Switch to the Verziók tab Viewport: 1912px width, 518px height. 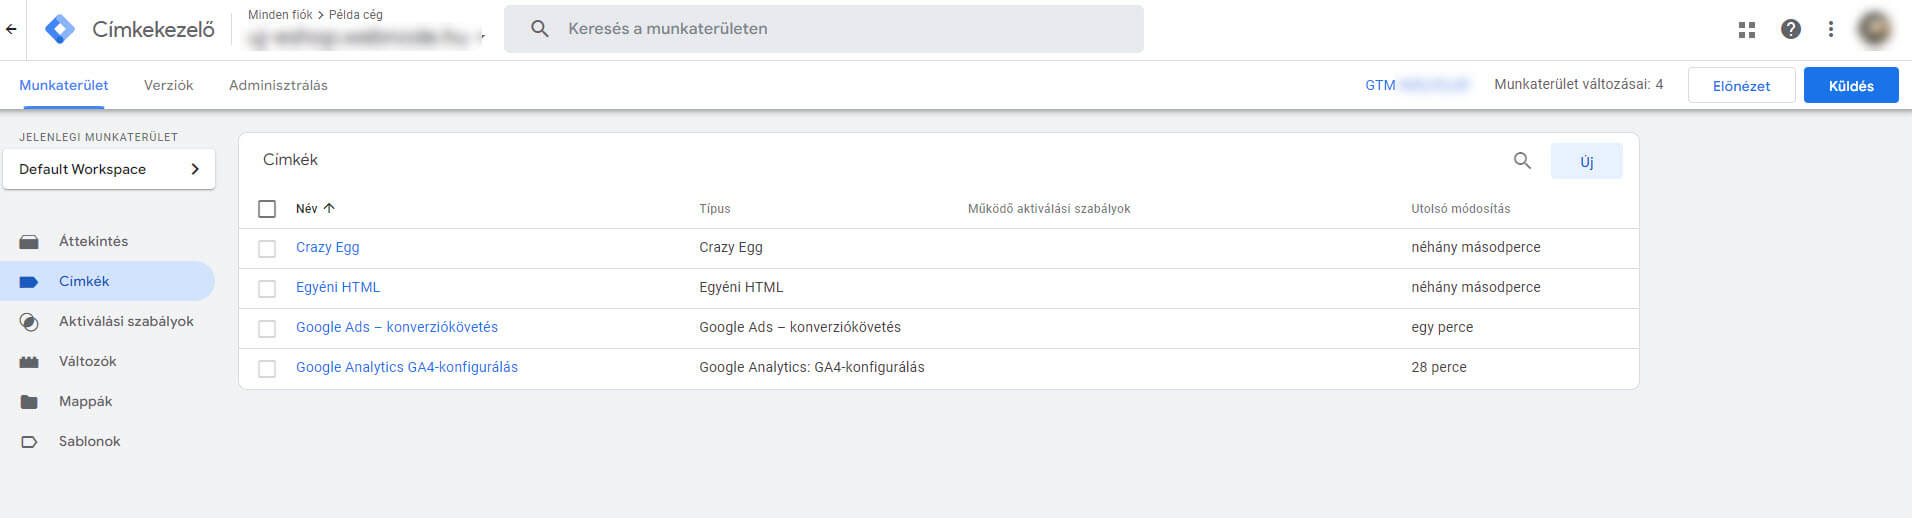tap(168, 85)
